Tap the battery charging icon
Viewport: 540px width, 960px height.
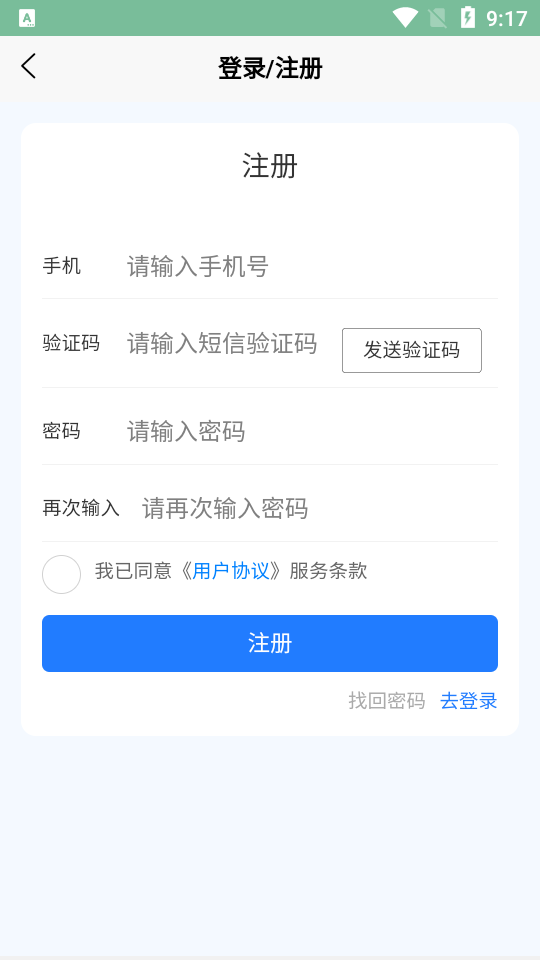[x=468, y=17]
